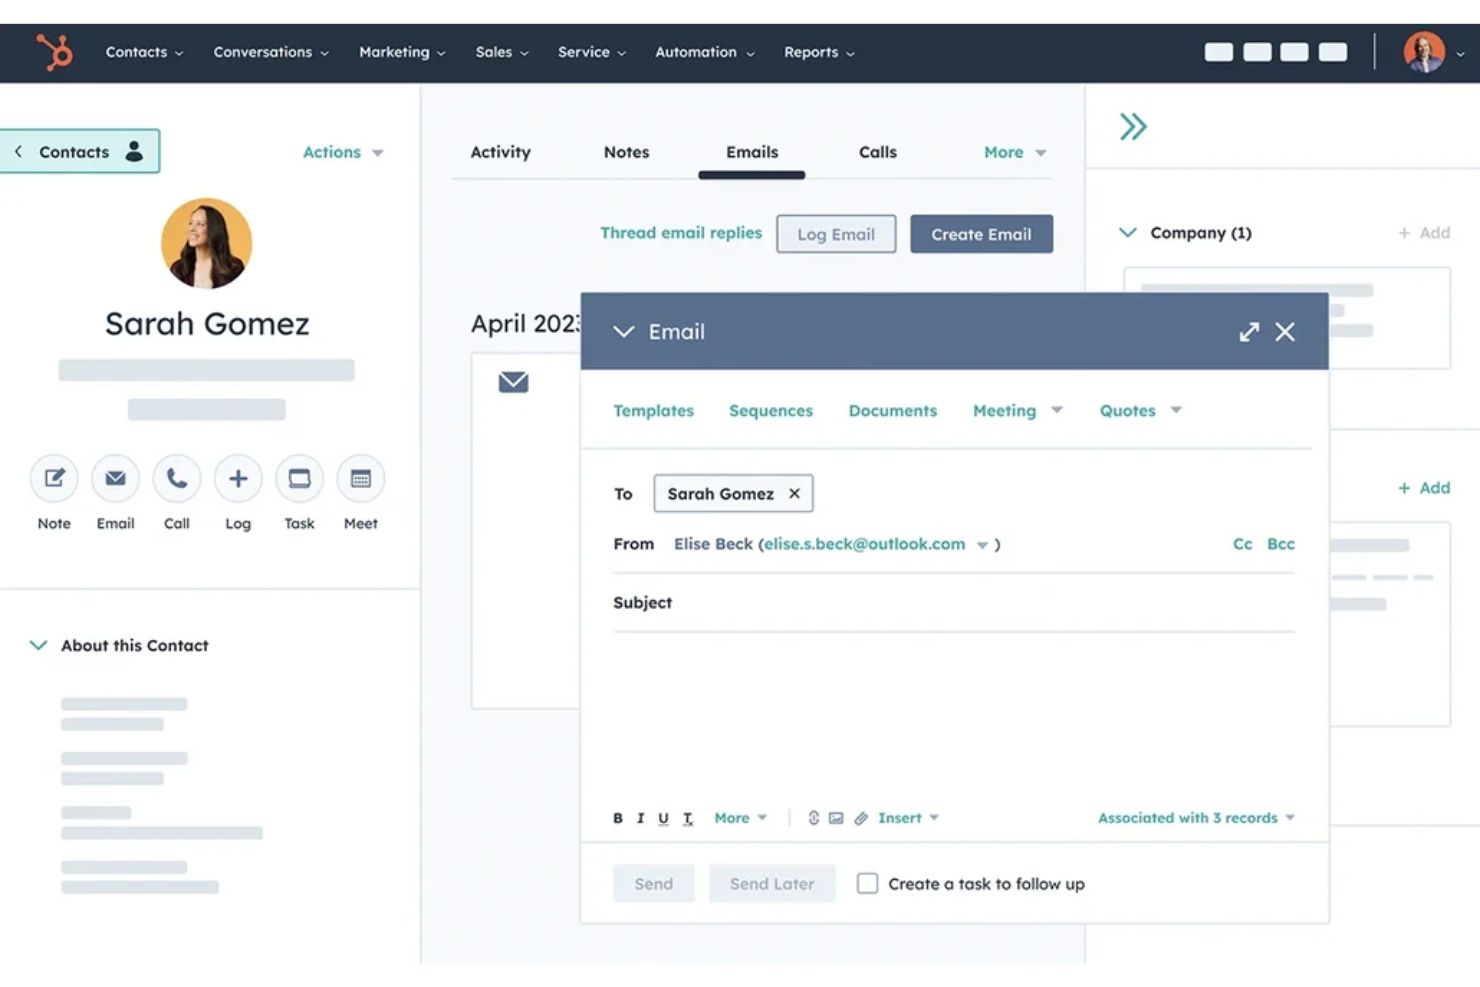This screenshot has height=987, width=1480.
Task: Create a note using the Note icon
Action: pyautogui.click(x=53, y=479)
